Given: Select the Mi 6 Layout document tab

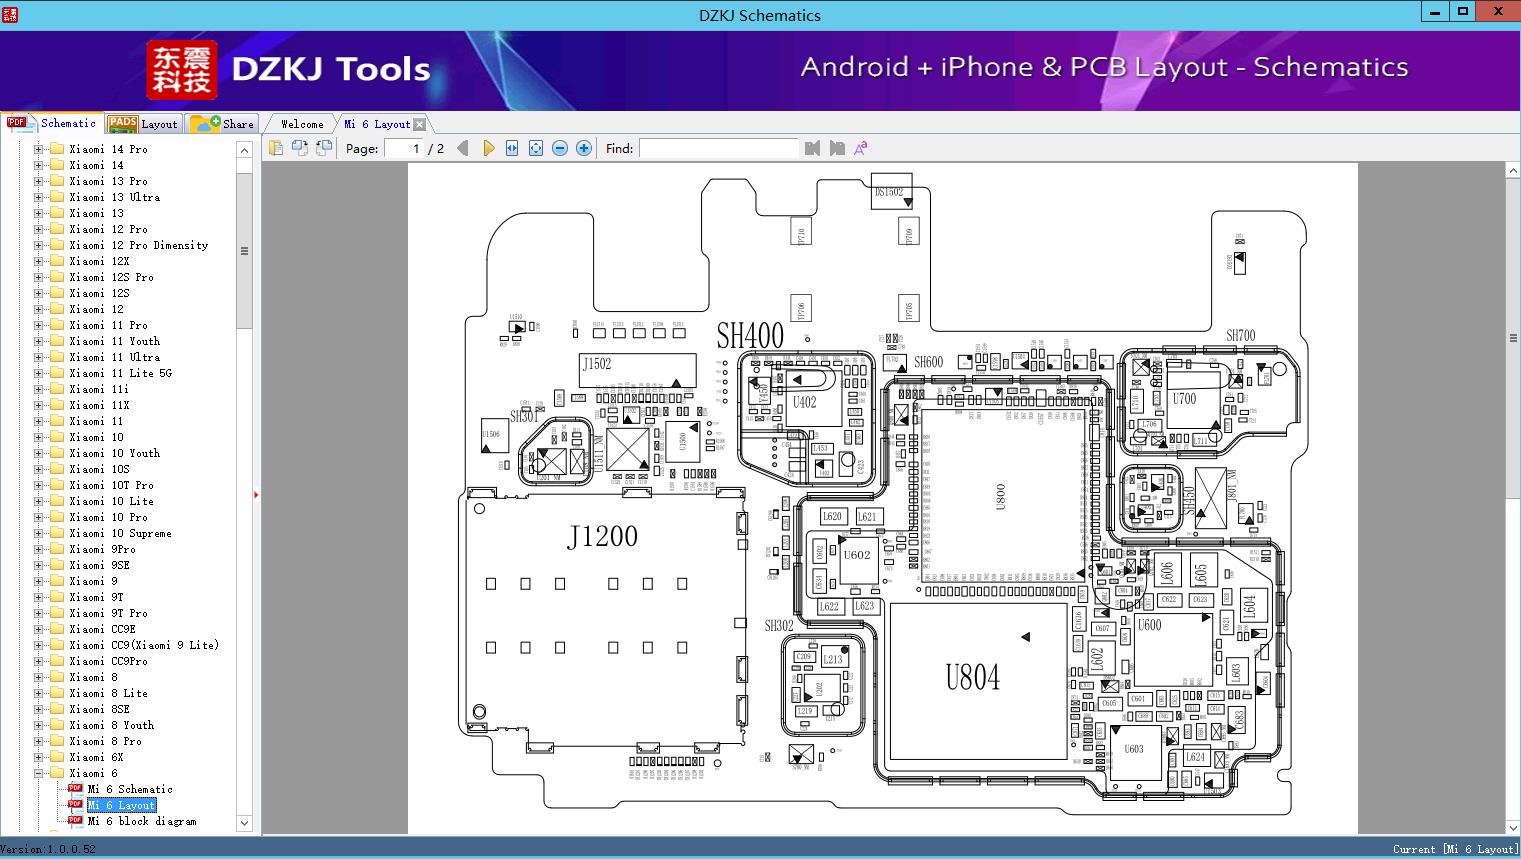Looking at the screenshot, I should pyautogui.click(x=377, y=124).
